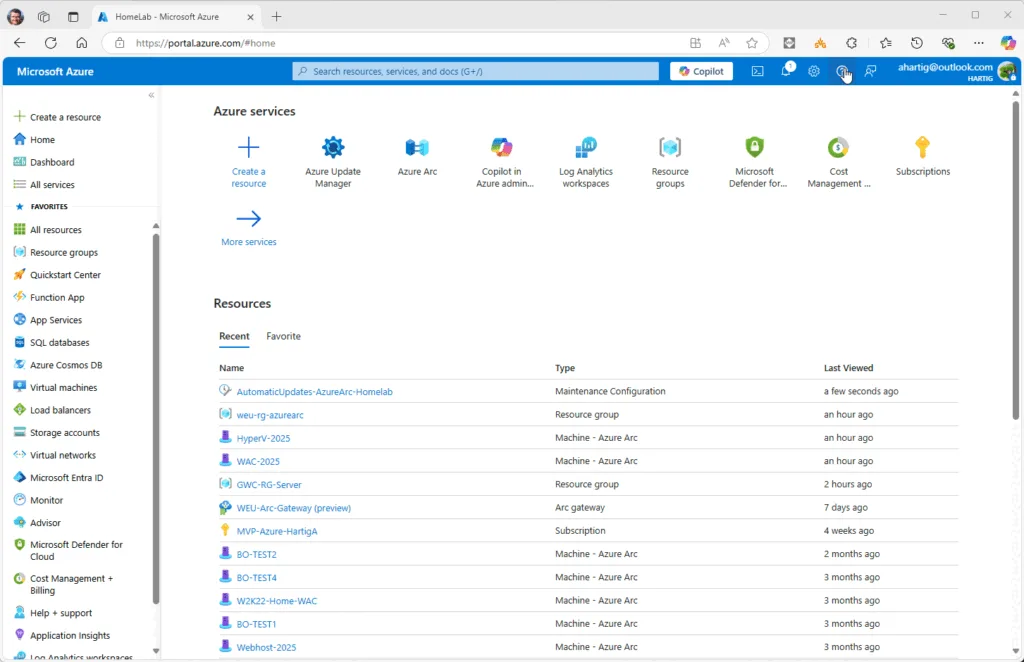
Task: Open Microsoft Defender for Cloud service
Action: (x=755, y=158)
